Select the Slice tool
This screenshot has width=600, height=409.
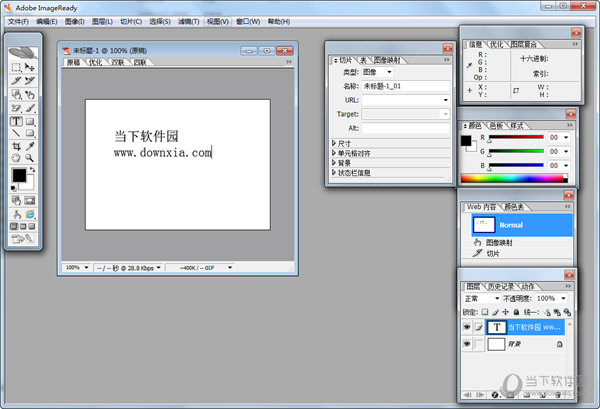pos(16,81)
